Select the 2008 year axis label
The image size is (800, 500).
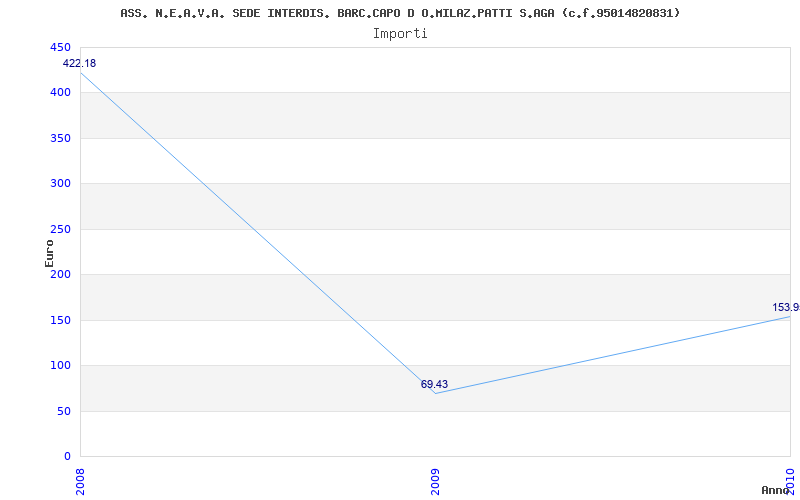[80, 480]
